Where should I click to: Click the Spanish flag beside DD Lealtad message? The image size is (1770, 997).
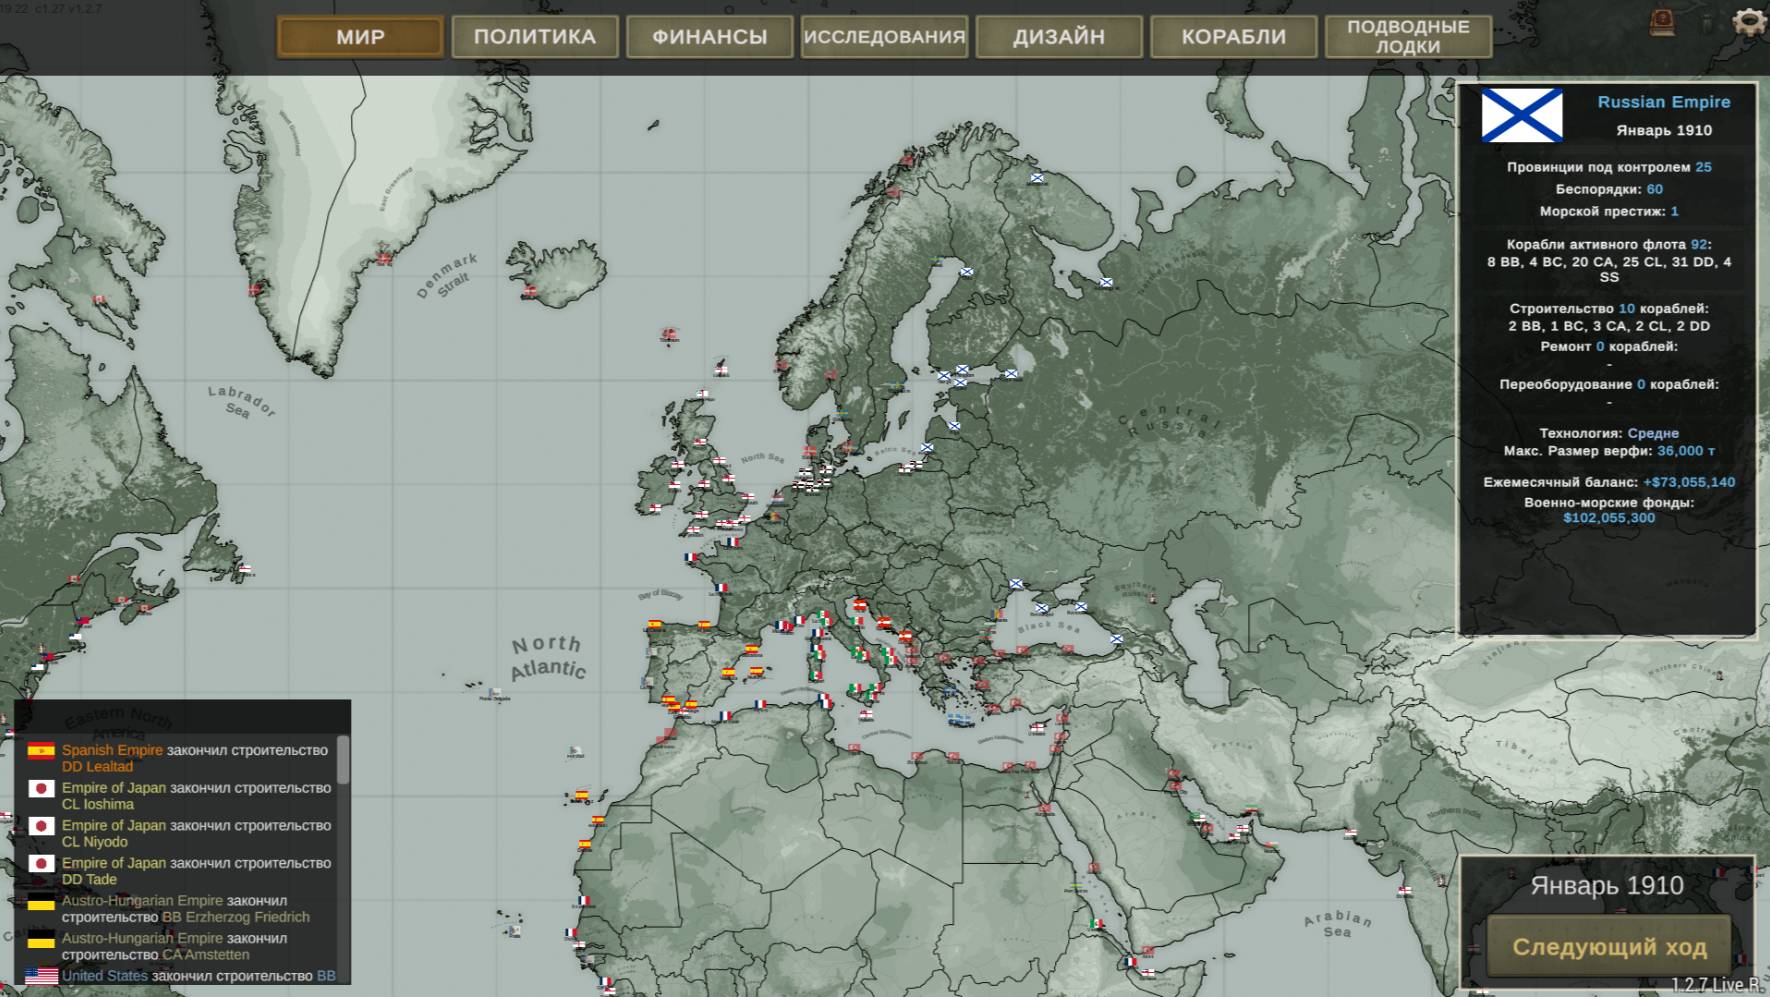[x=41, y=751]
